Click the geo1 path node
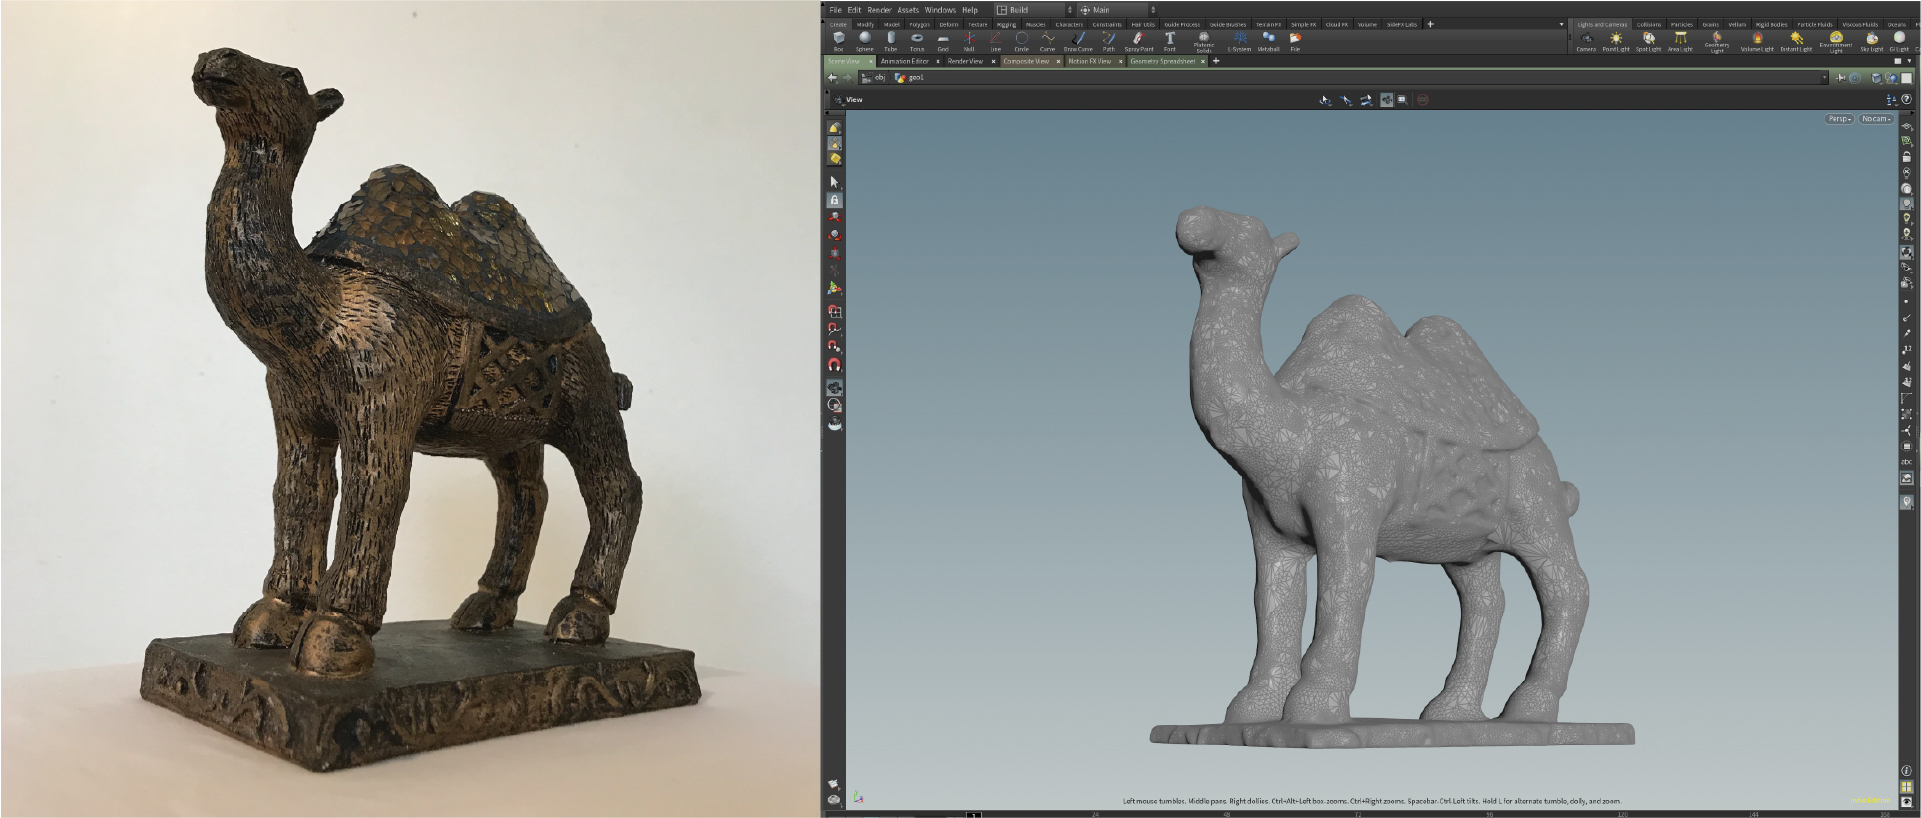 coord(910,77)
